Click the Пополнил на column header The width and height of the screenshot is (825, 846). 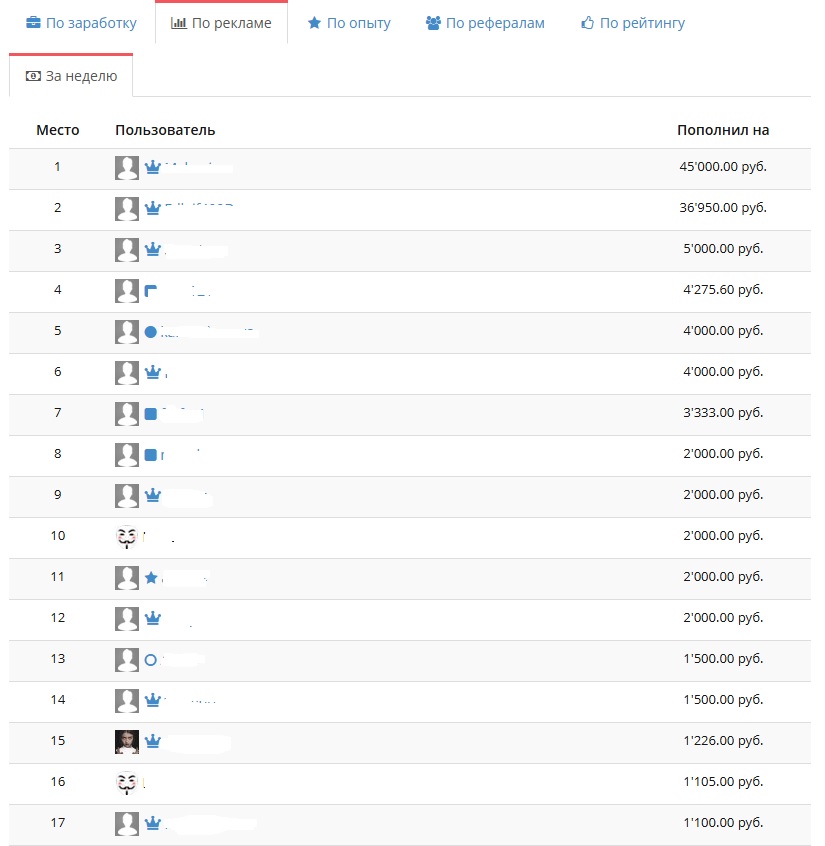pos(723,130)
